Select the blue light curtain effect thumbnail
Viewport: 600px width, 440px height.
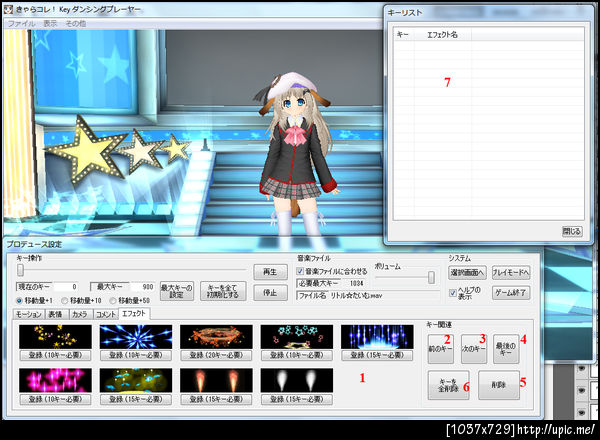pyautogui.click(x=377, y=337)
